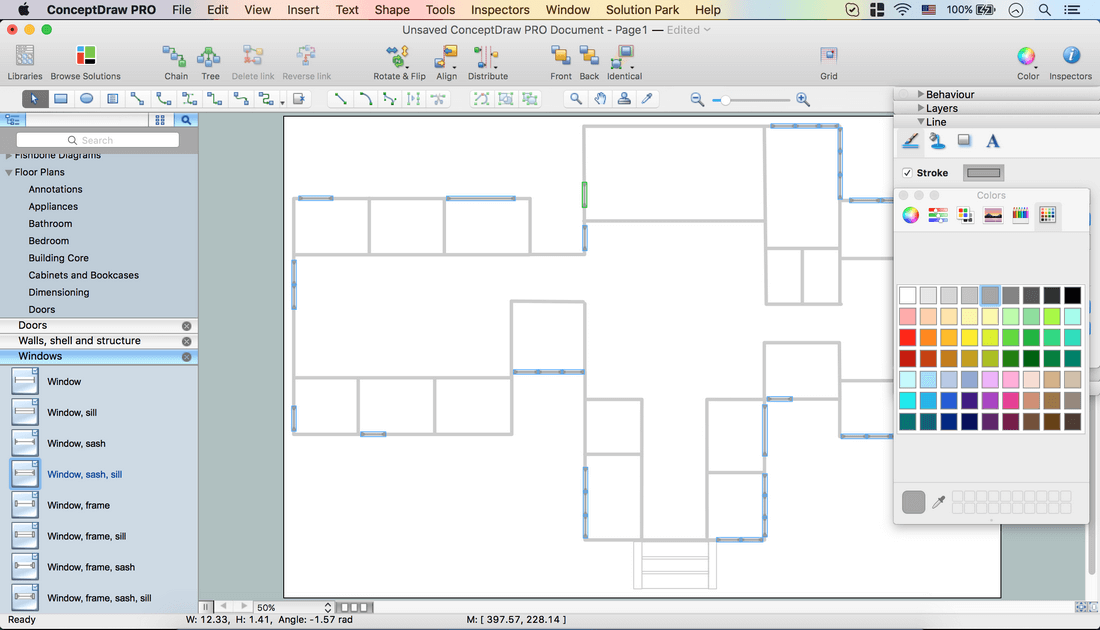
Task: Click the Chain connection tool
Action: point(175,62)
